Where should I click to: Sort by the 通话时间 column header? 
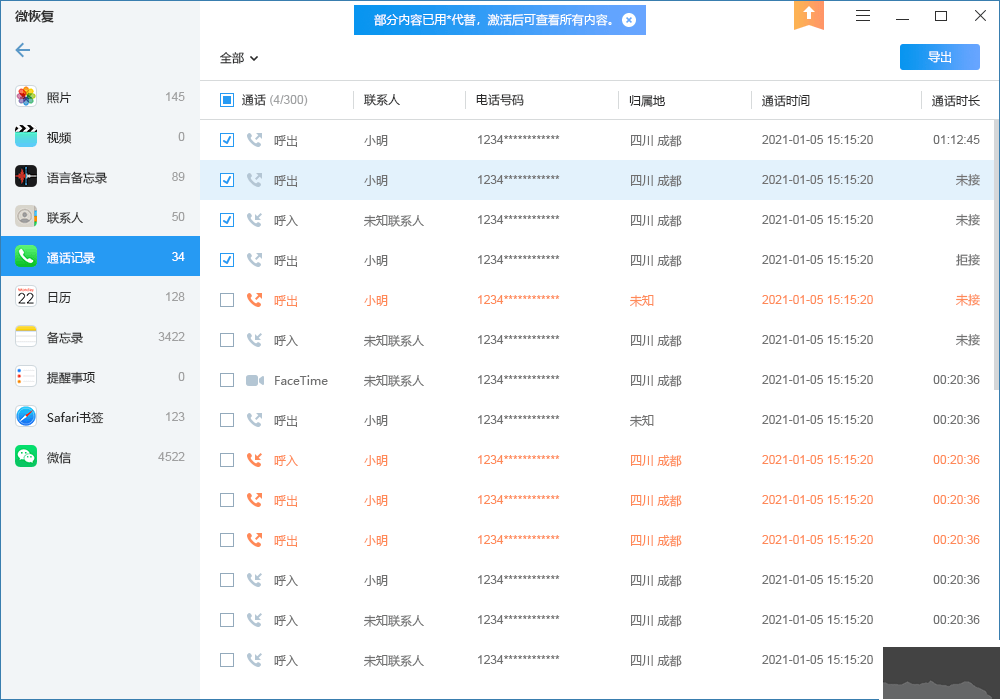pyautogui.click(x=785, y=101)
